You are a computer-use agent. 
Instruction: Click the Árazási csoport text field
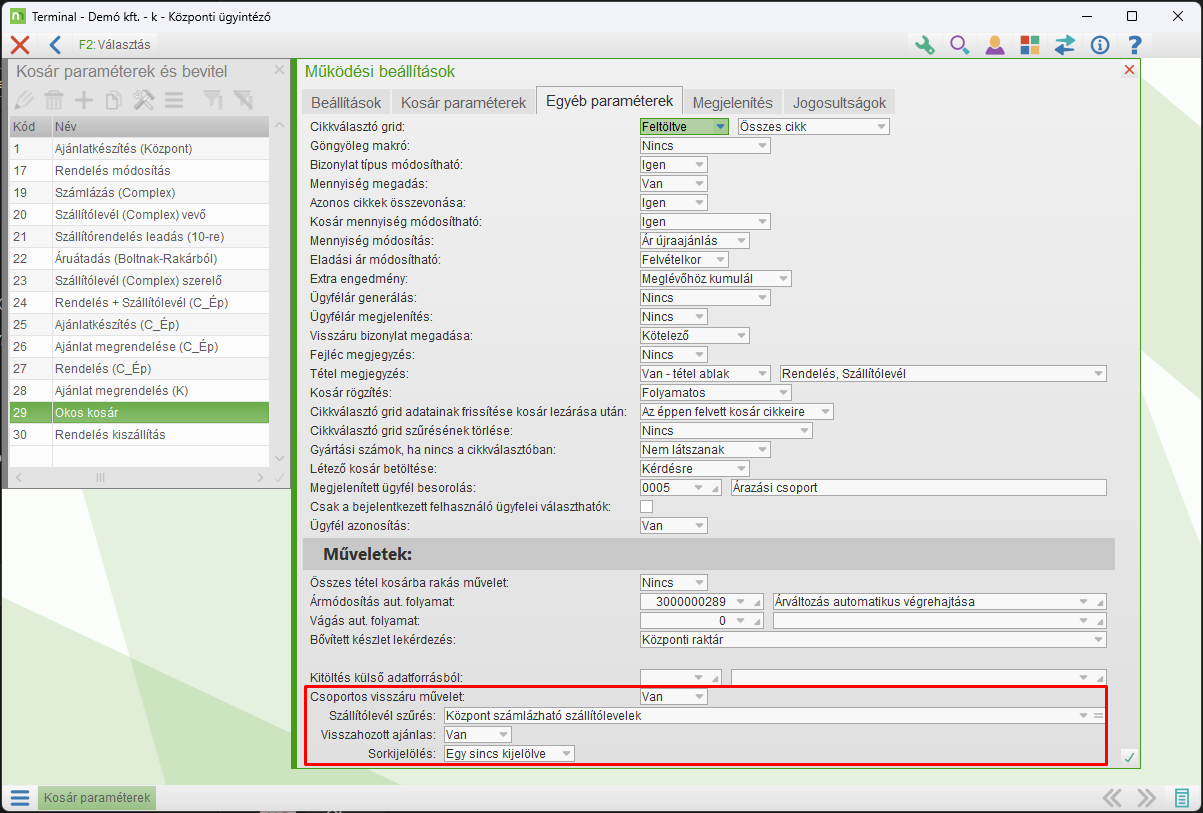[x=917, y=487]
